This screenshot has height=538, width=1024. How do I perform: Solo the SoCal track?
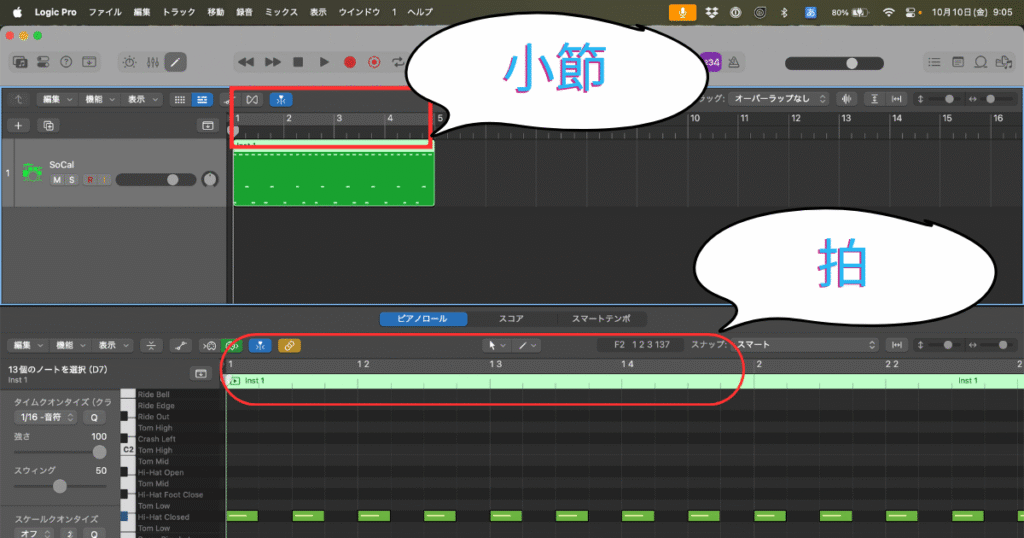(x=72, y=180)
